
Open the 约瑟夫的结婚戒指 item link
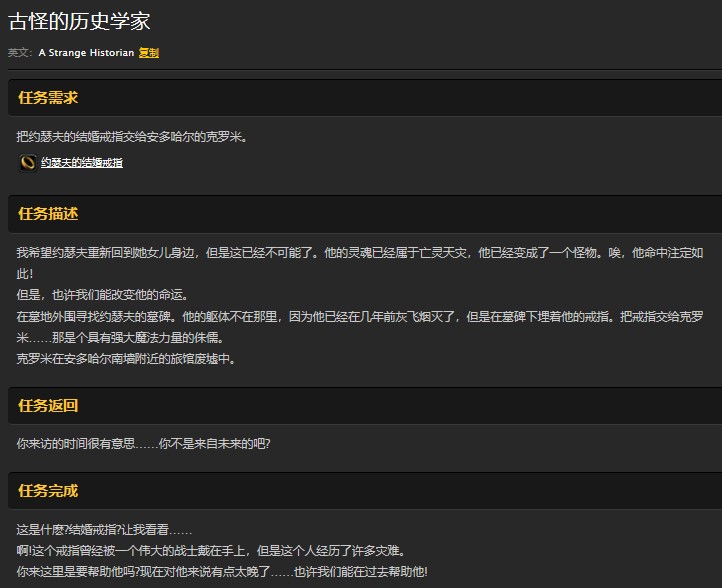tap(82, 163)
